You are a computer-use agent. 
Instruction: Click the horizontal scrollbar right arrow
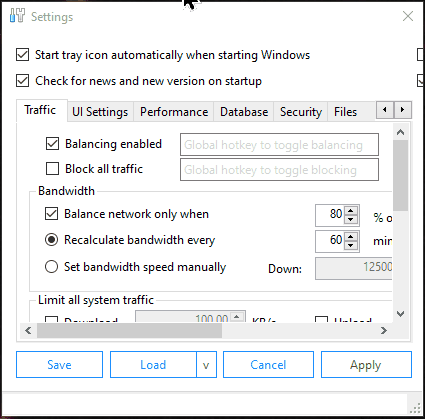coord(384,330)
